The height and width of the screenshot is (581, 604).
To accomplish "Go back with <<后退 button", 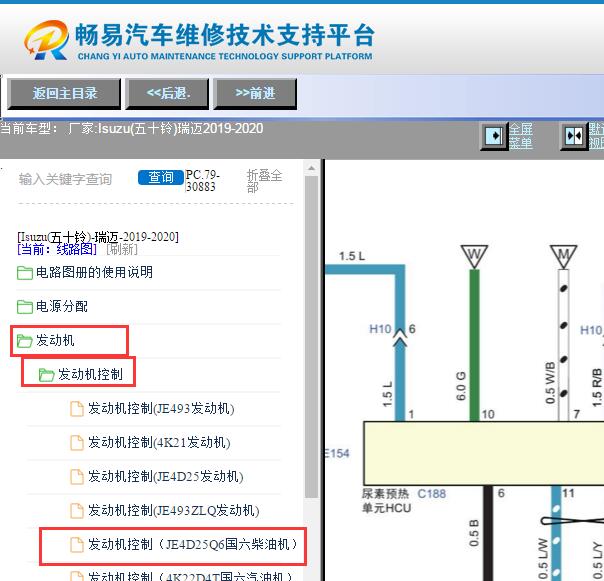I will coord(167,94).
